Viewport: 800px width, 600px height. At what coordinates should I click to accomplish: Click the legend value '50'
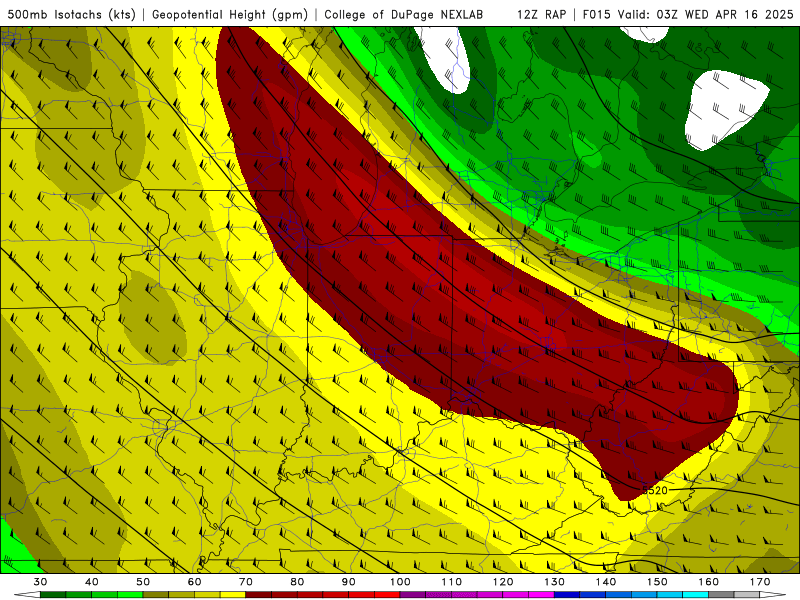(143, 582)
